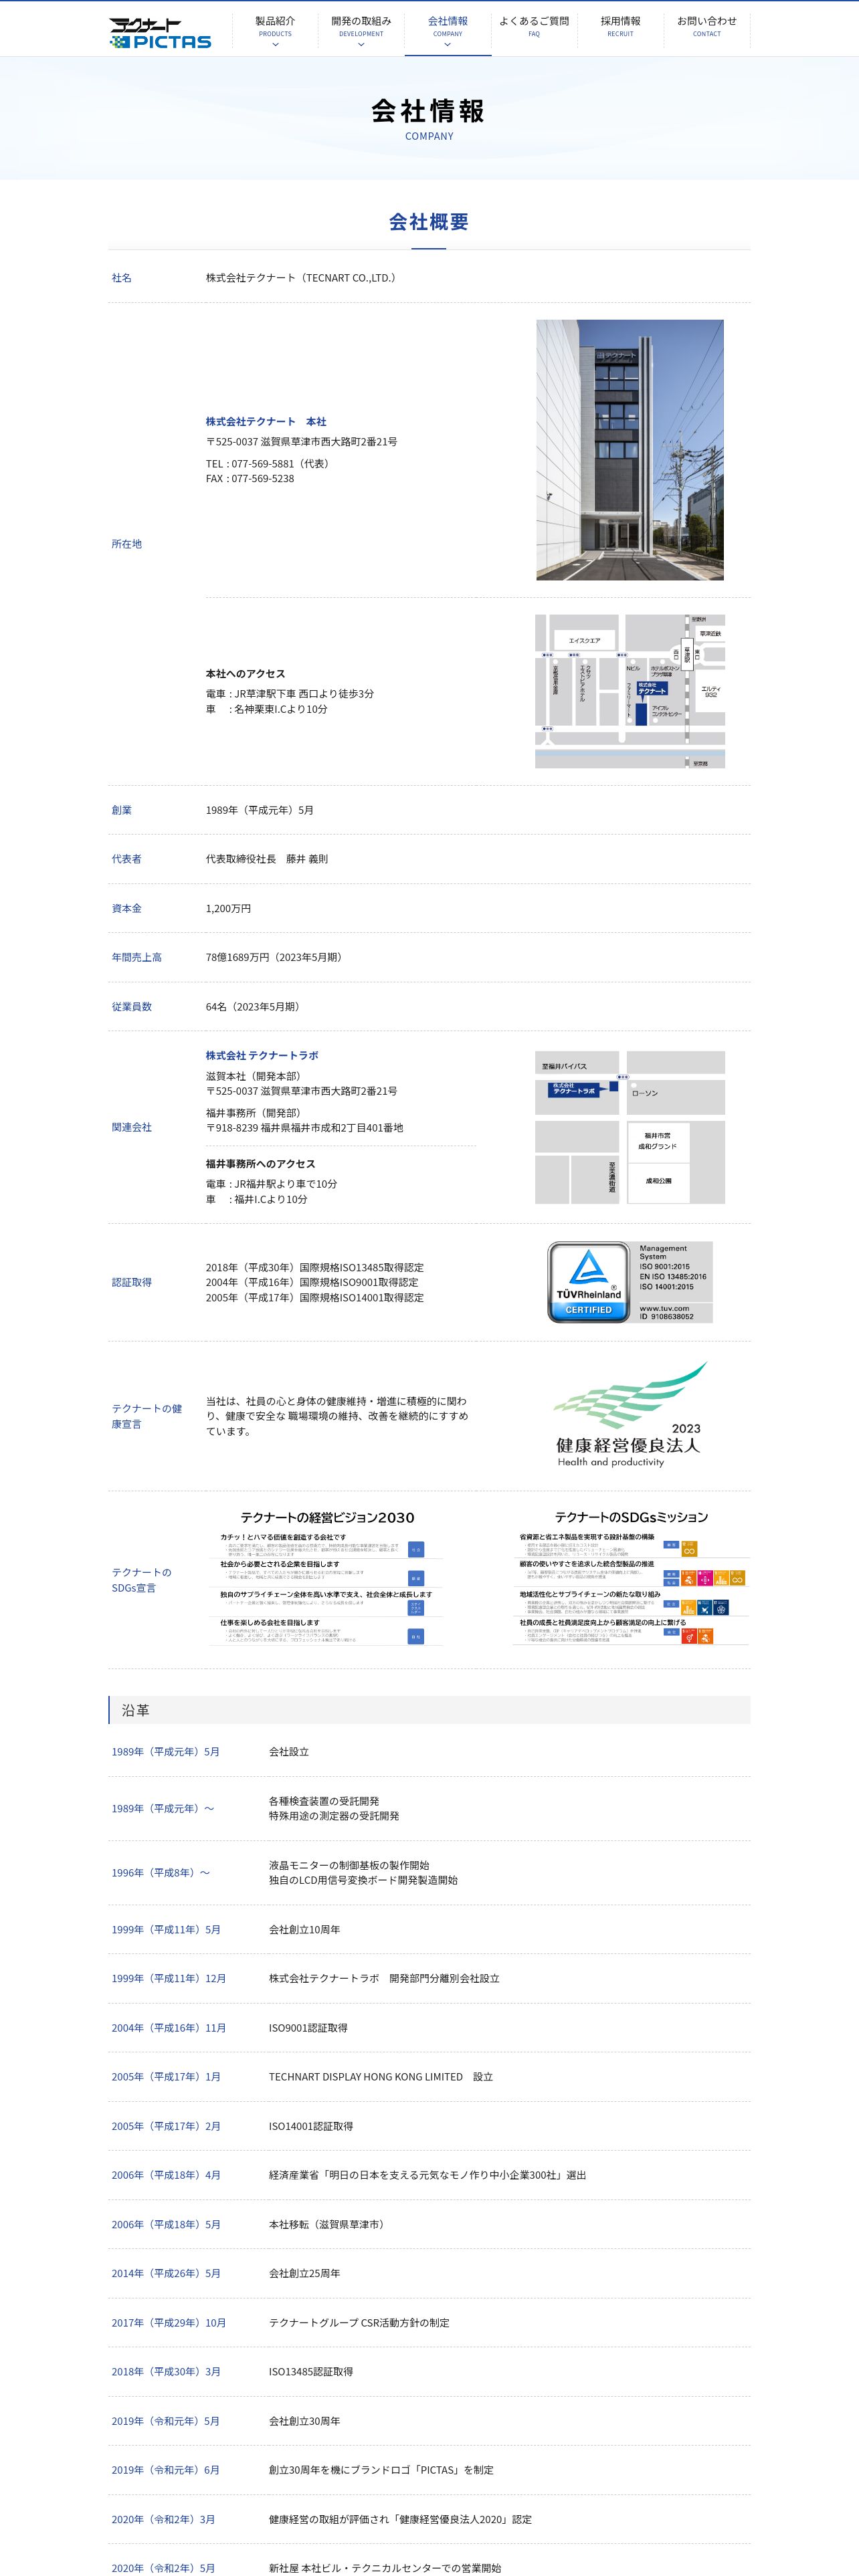
Task: Open the 会社情報 COMPANY menu
Action: point(447,28)
